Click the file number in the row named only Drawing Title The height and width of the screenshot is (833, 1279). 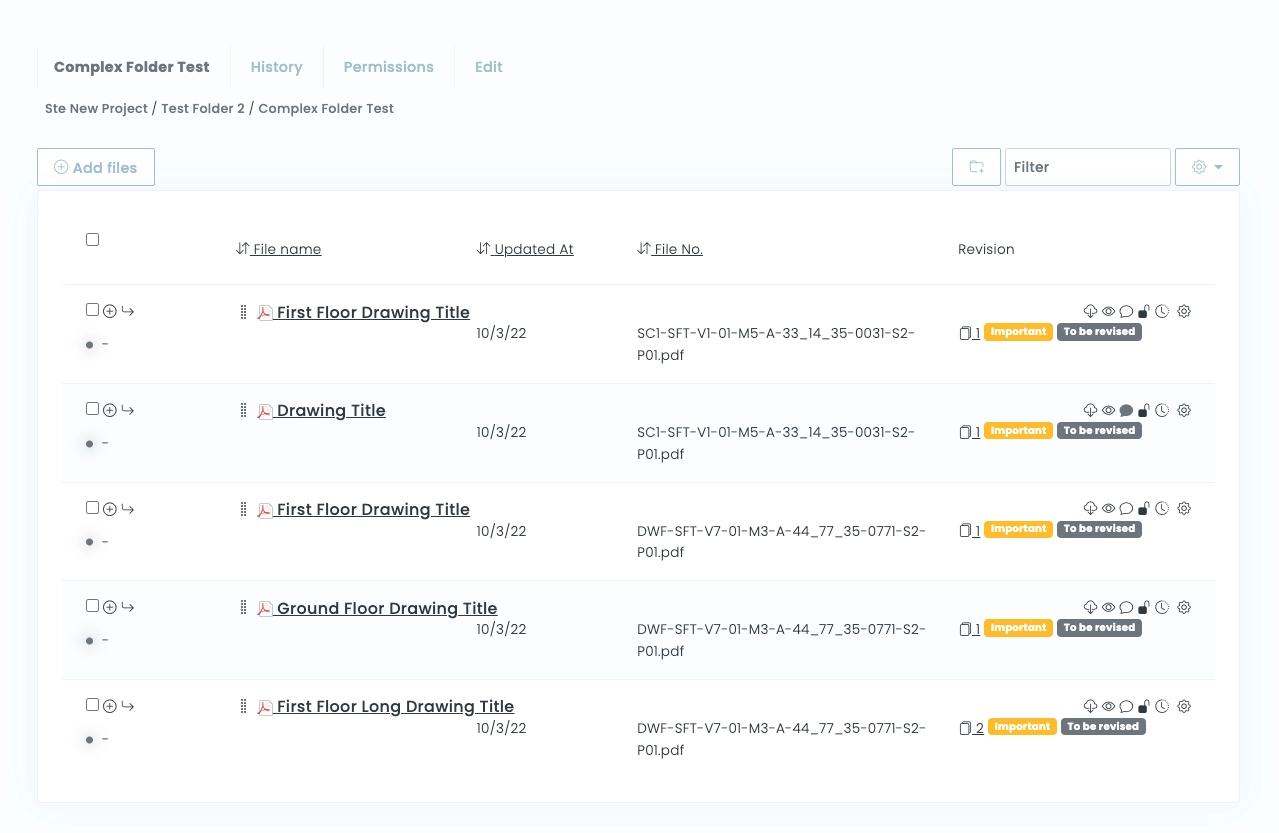[776, 443]
